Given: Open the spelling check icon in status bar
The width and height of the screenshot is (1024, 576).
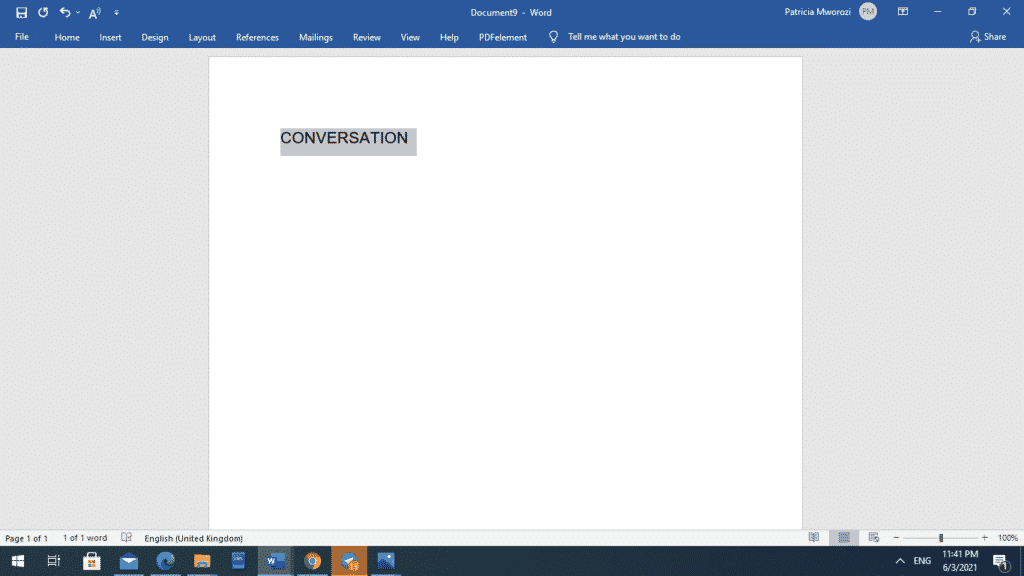Looking at the screenshot, I should coord(126,537).
